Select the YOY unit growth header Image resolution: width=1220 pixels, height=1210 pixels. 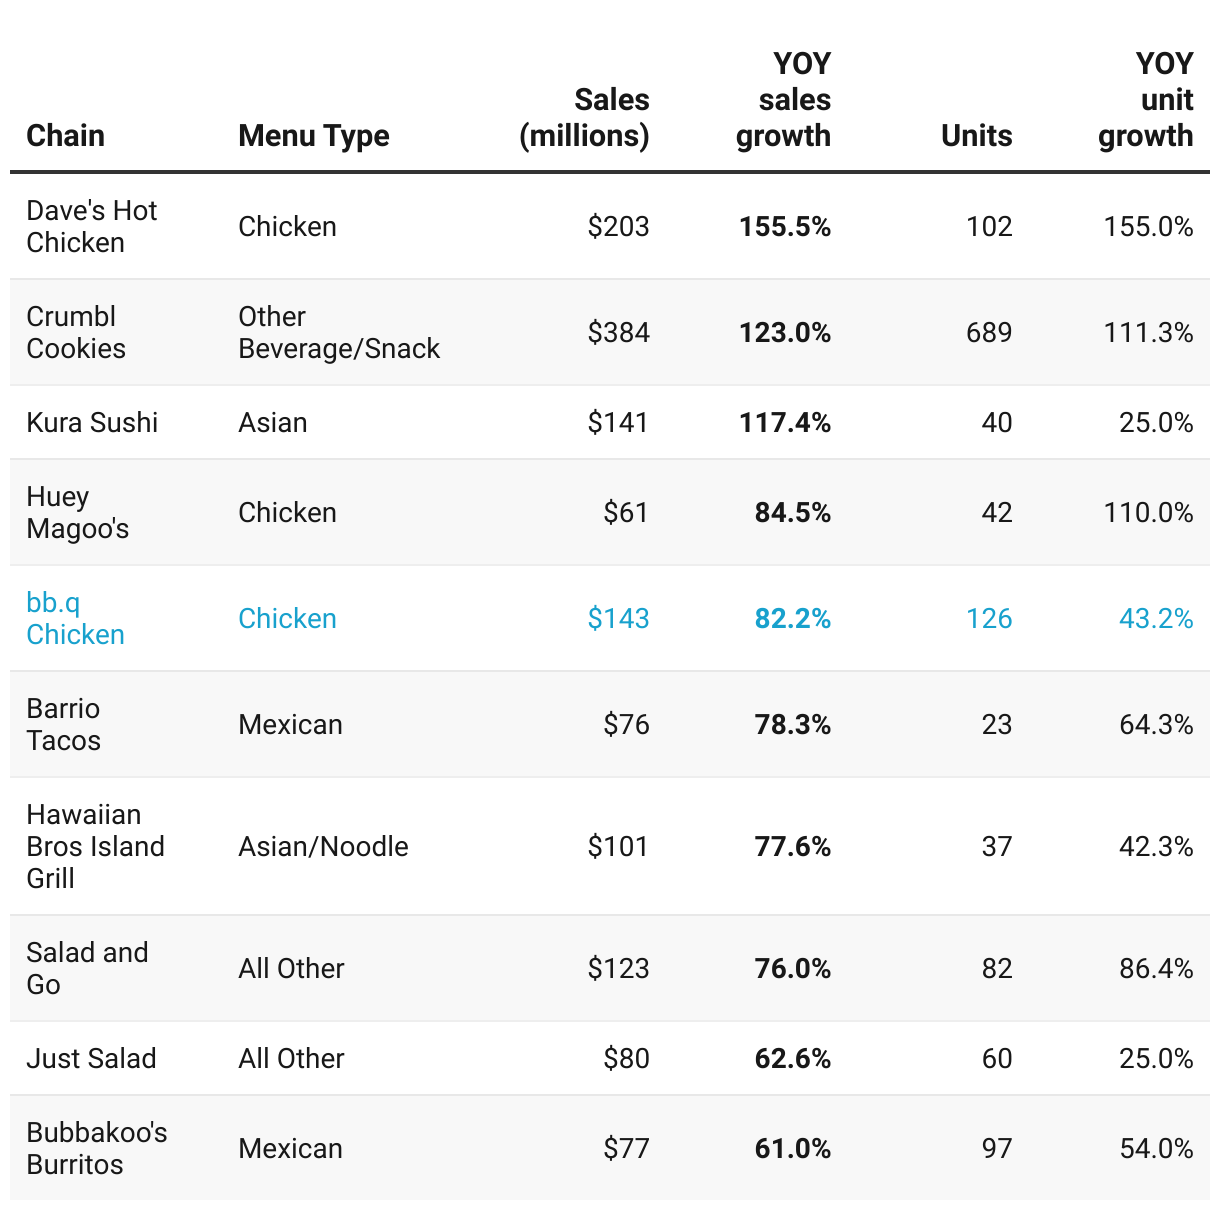1146,100
